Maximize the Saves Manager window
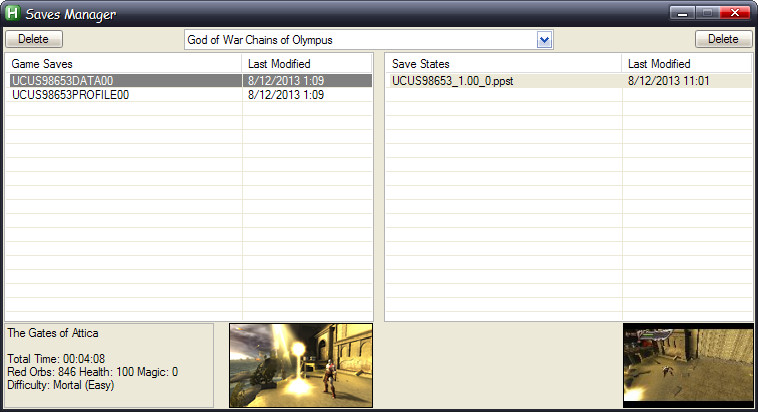 click(x=706, y=13)
